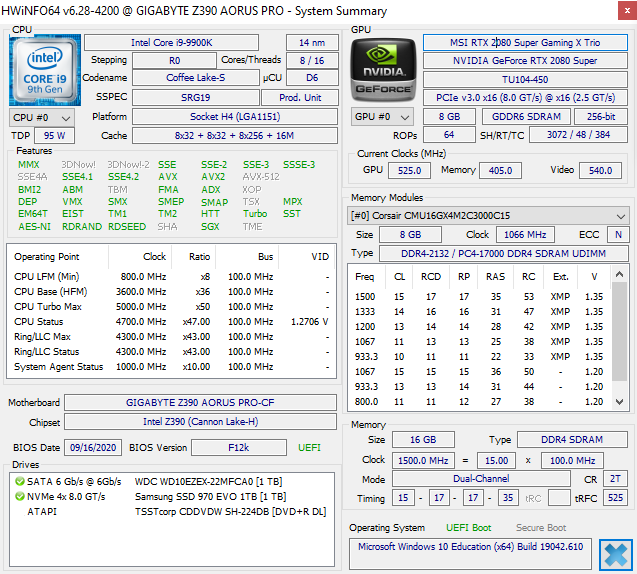Click the 3072 / 48 / 384 shader field

click(578, 135)
